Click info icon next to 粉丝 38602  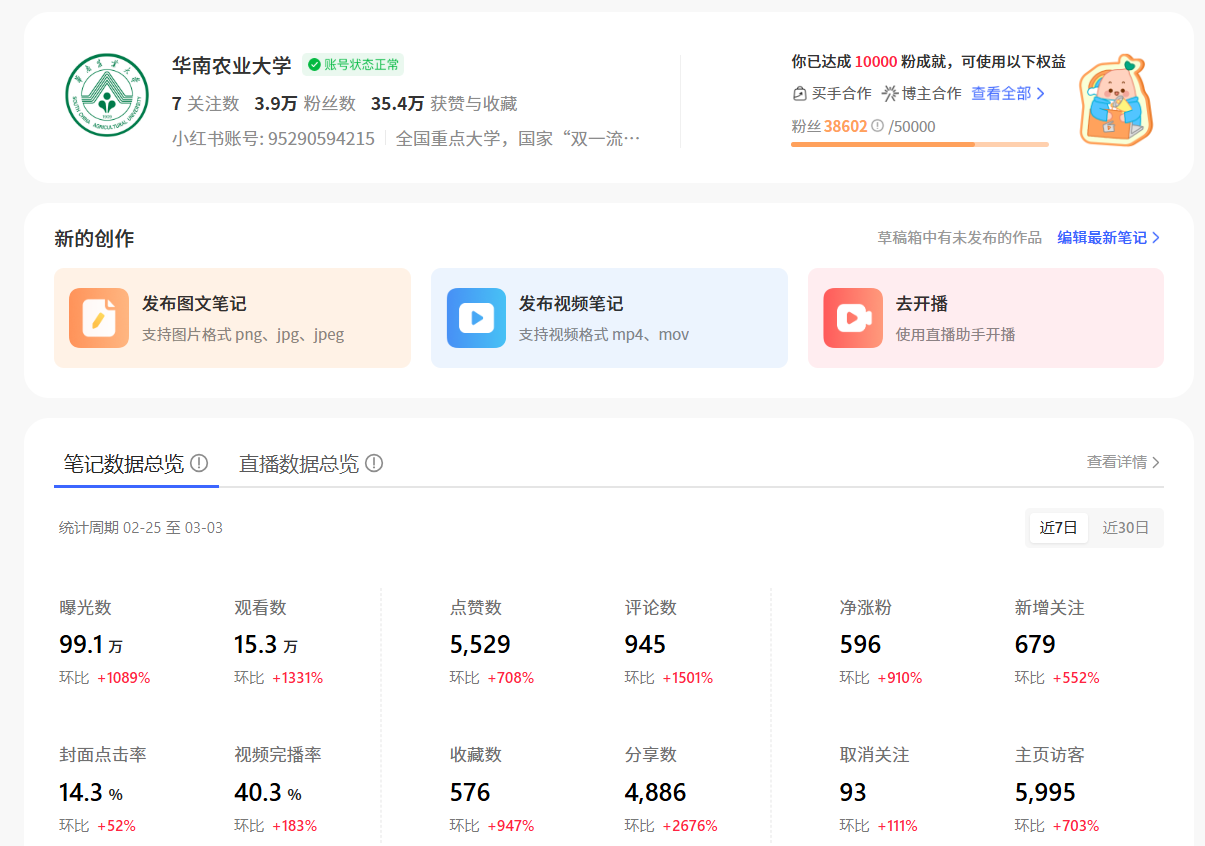[877, 126]
